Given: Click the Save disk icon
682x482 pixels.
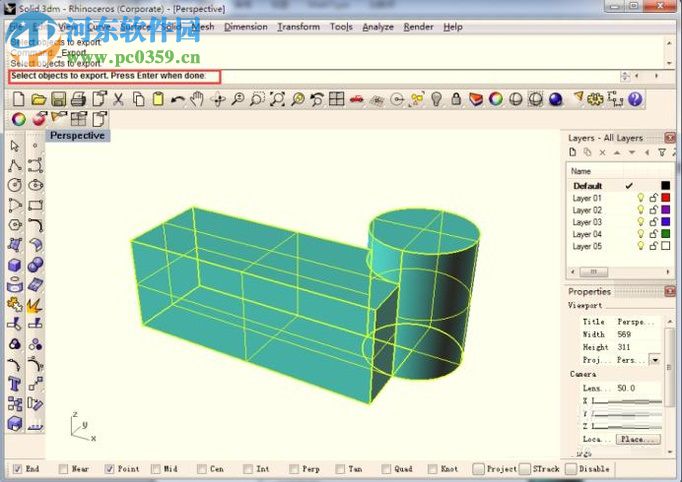Looking at the screenshot, I should (x=58, y=99).
